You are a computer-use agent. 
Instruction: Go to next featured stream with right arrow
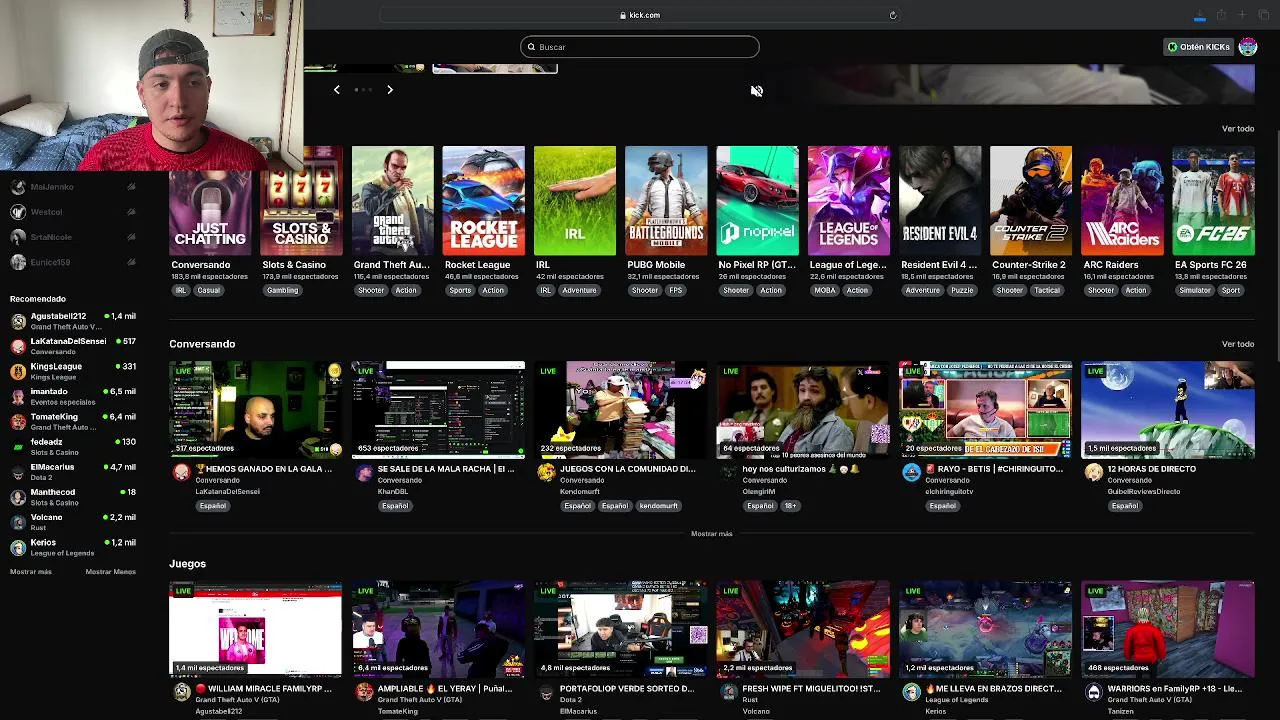click(x=390, y=90)
